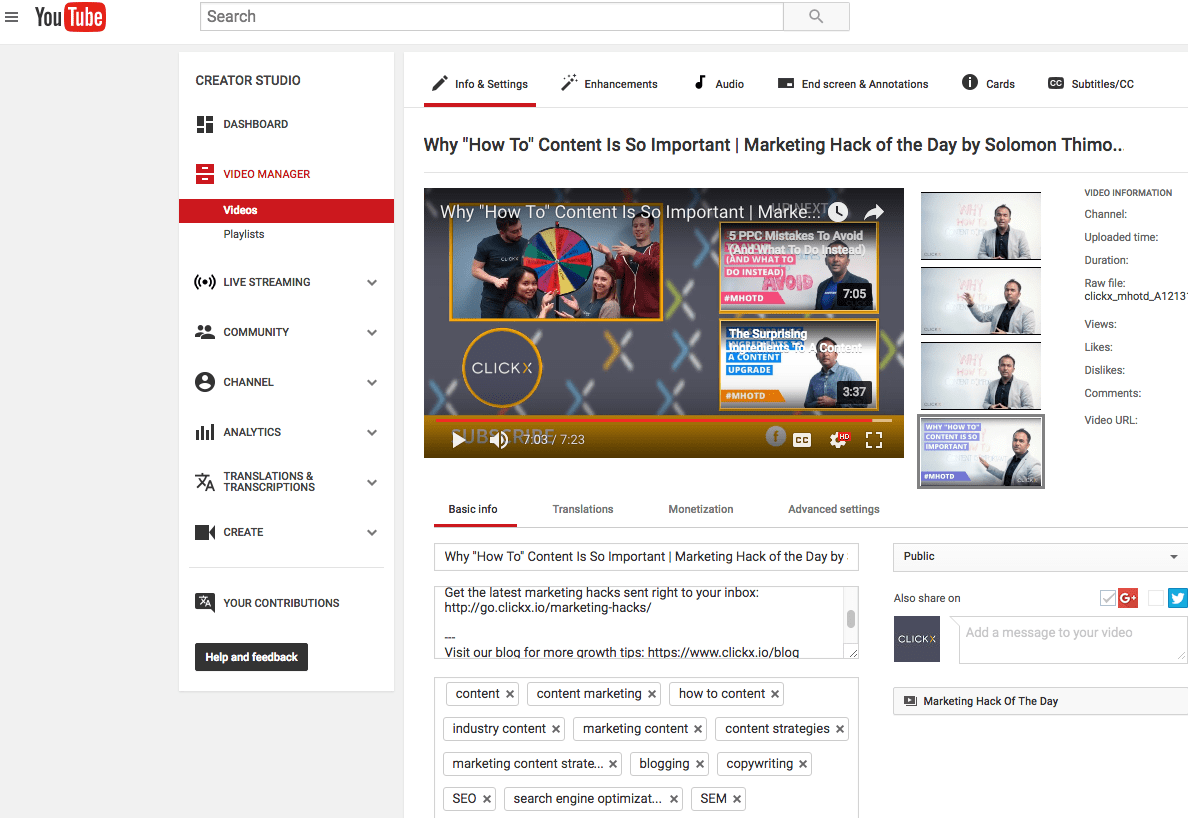This screenshot has height=818, width=1188.
Task: Switch to the Translations sub-tab
Action: click(x=583, y=509)
